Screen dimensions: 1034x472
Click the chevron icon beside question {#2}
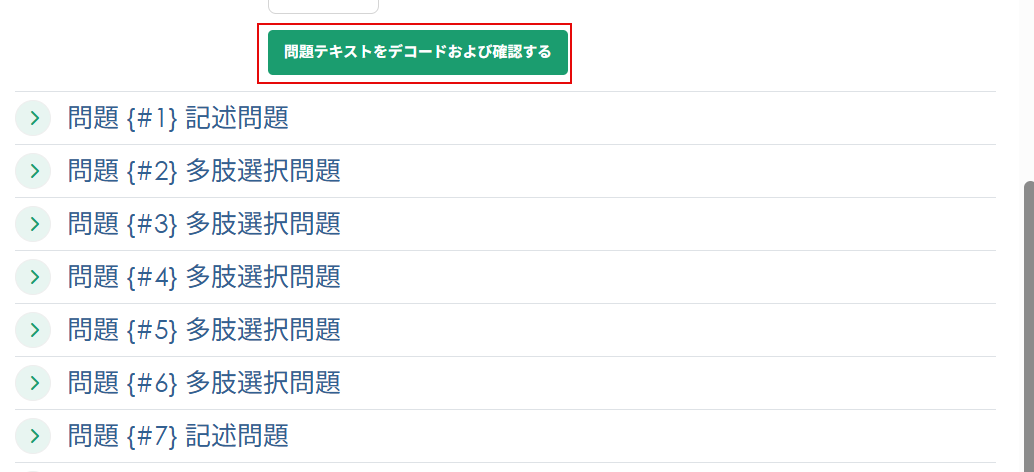(33, 171)
